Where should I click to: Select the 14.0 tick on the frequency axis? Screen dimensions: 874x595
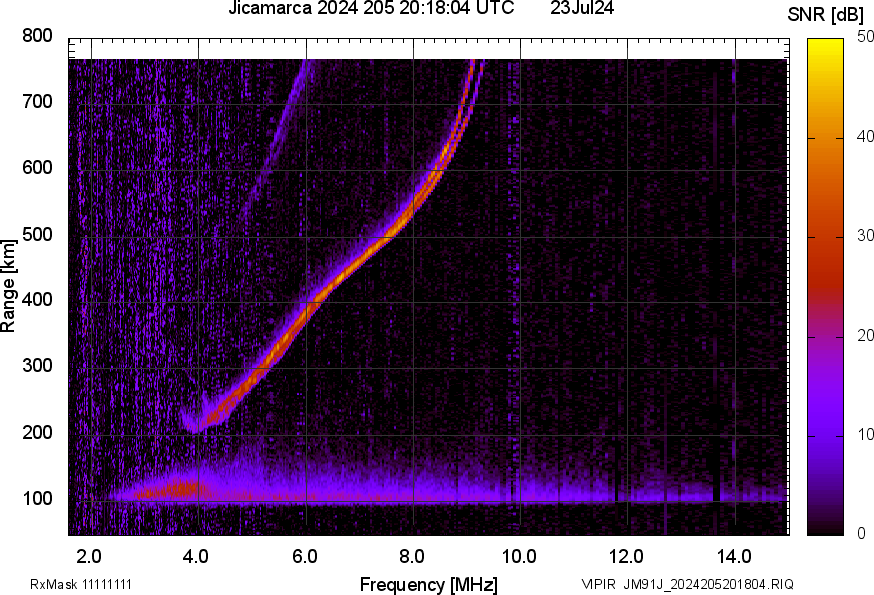(734, 554)
